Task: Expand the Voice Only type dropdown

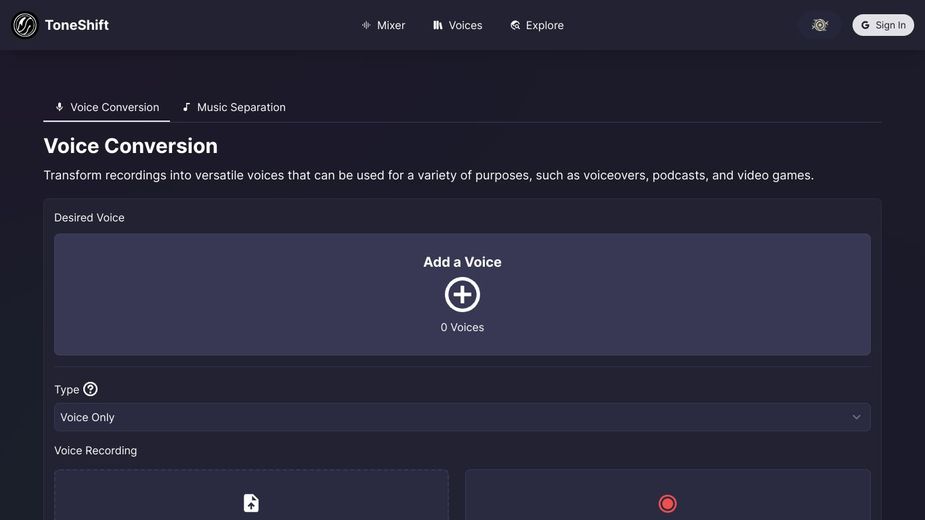Action: pyautogui.click(x=462, y=417)
